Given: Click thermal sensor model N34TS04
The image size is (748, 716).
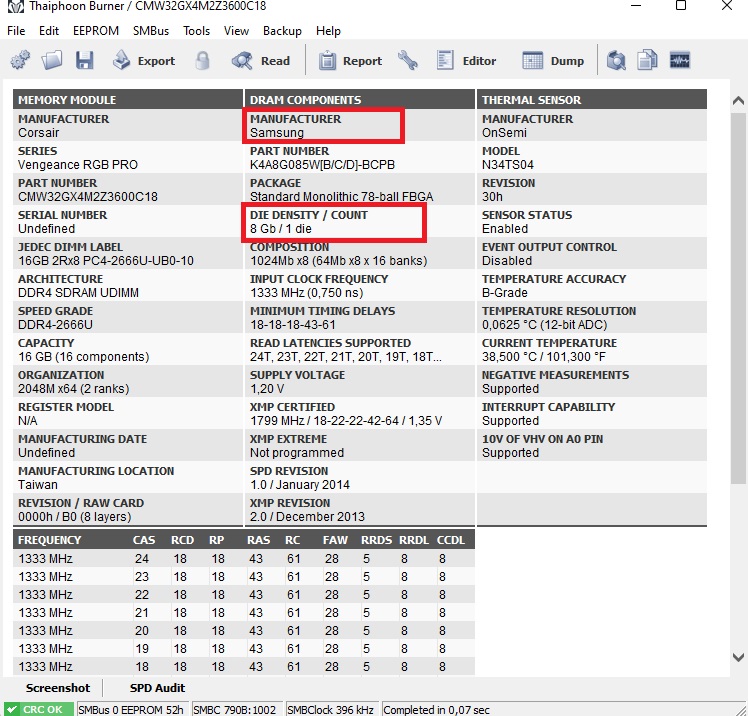Looking at the screenshot, I should coord(508,165).
